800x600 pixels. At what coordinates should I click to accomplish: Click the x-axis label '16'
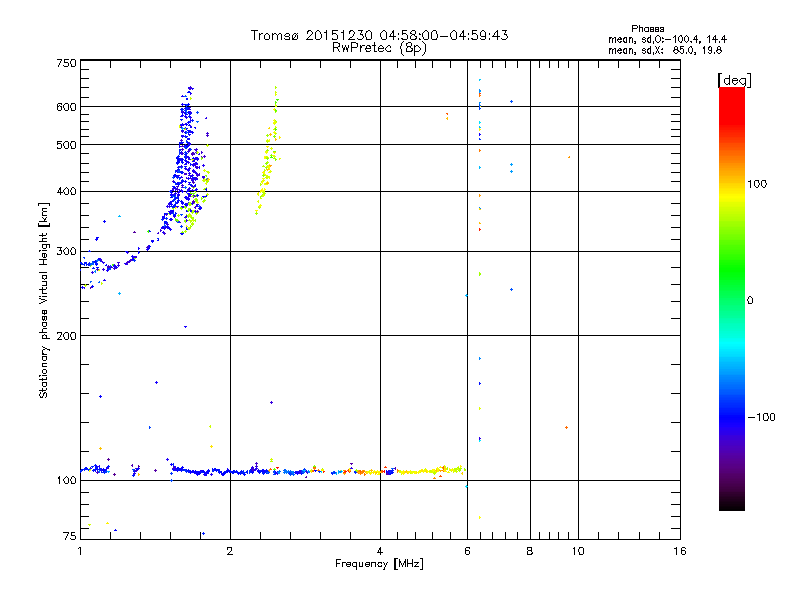(x=680, y=551)
